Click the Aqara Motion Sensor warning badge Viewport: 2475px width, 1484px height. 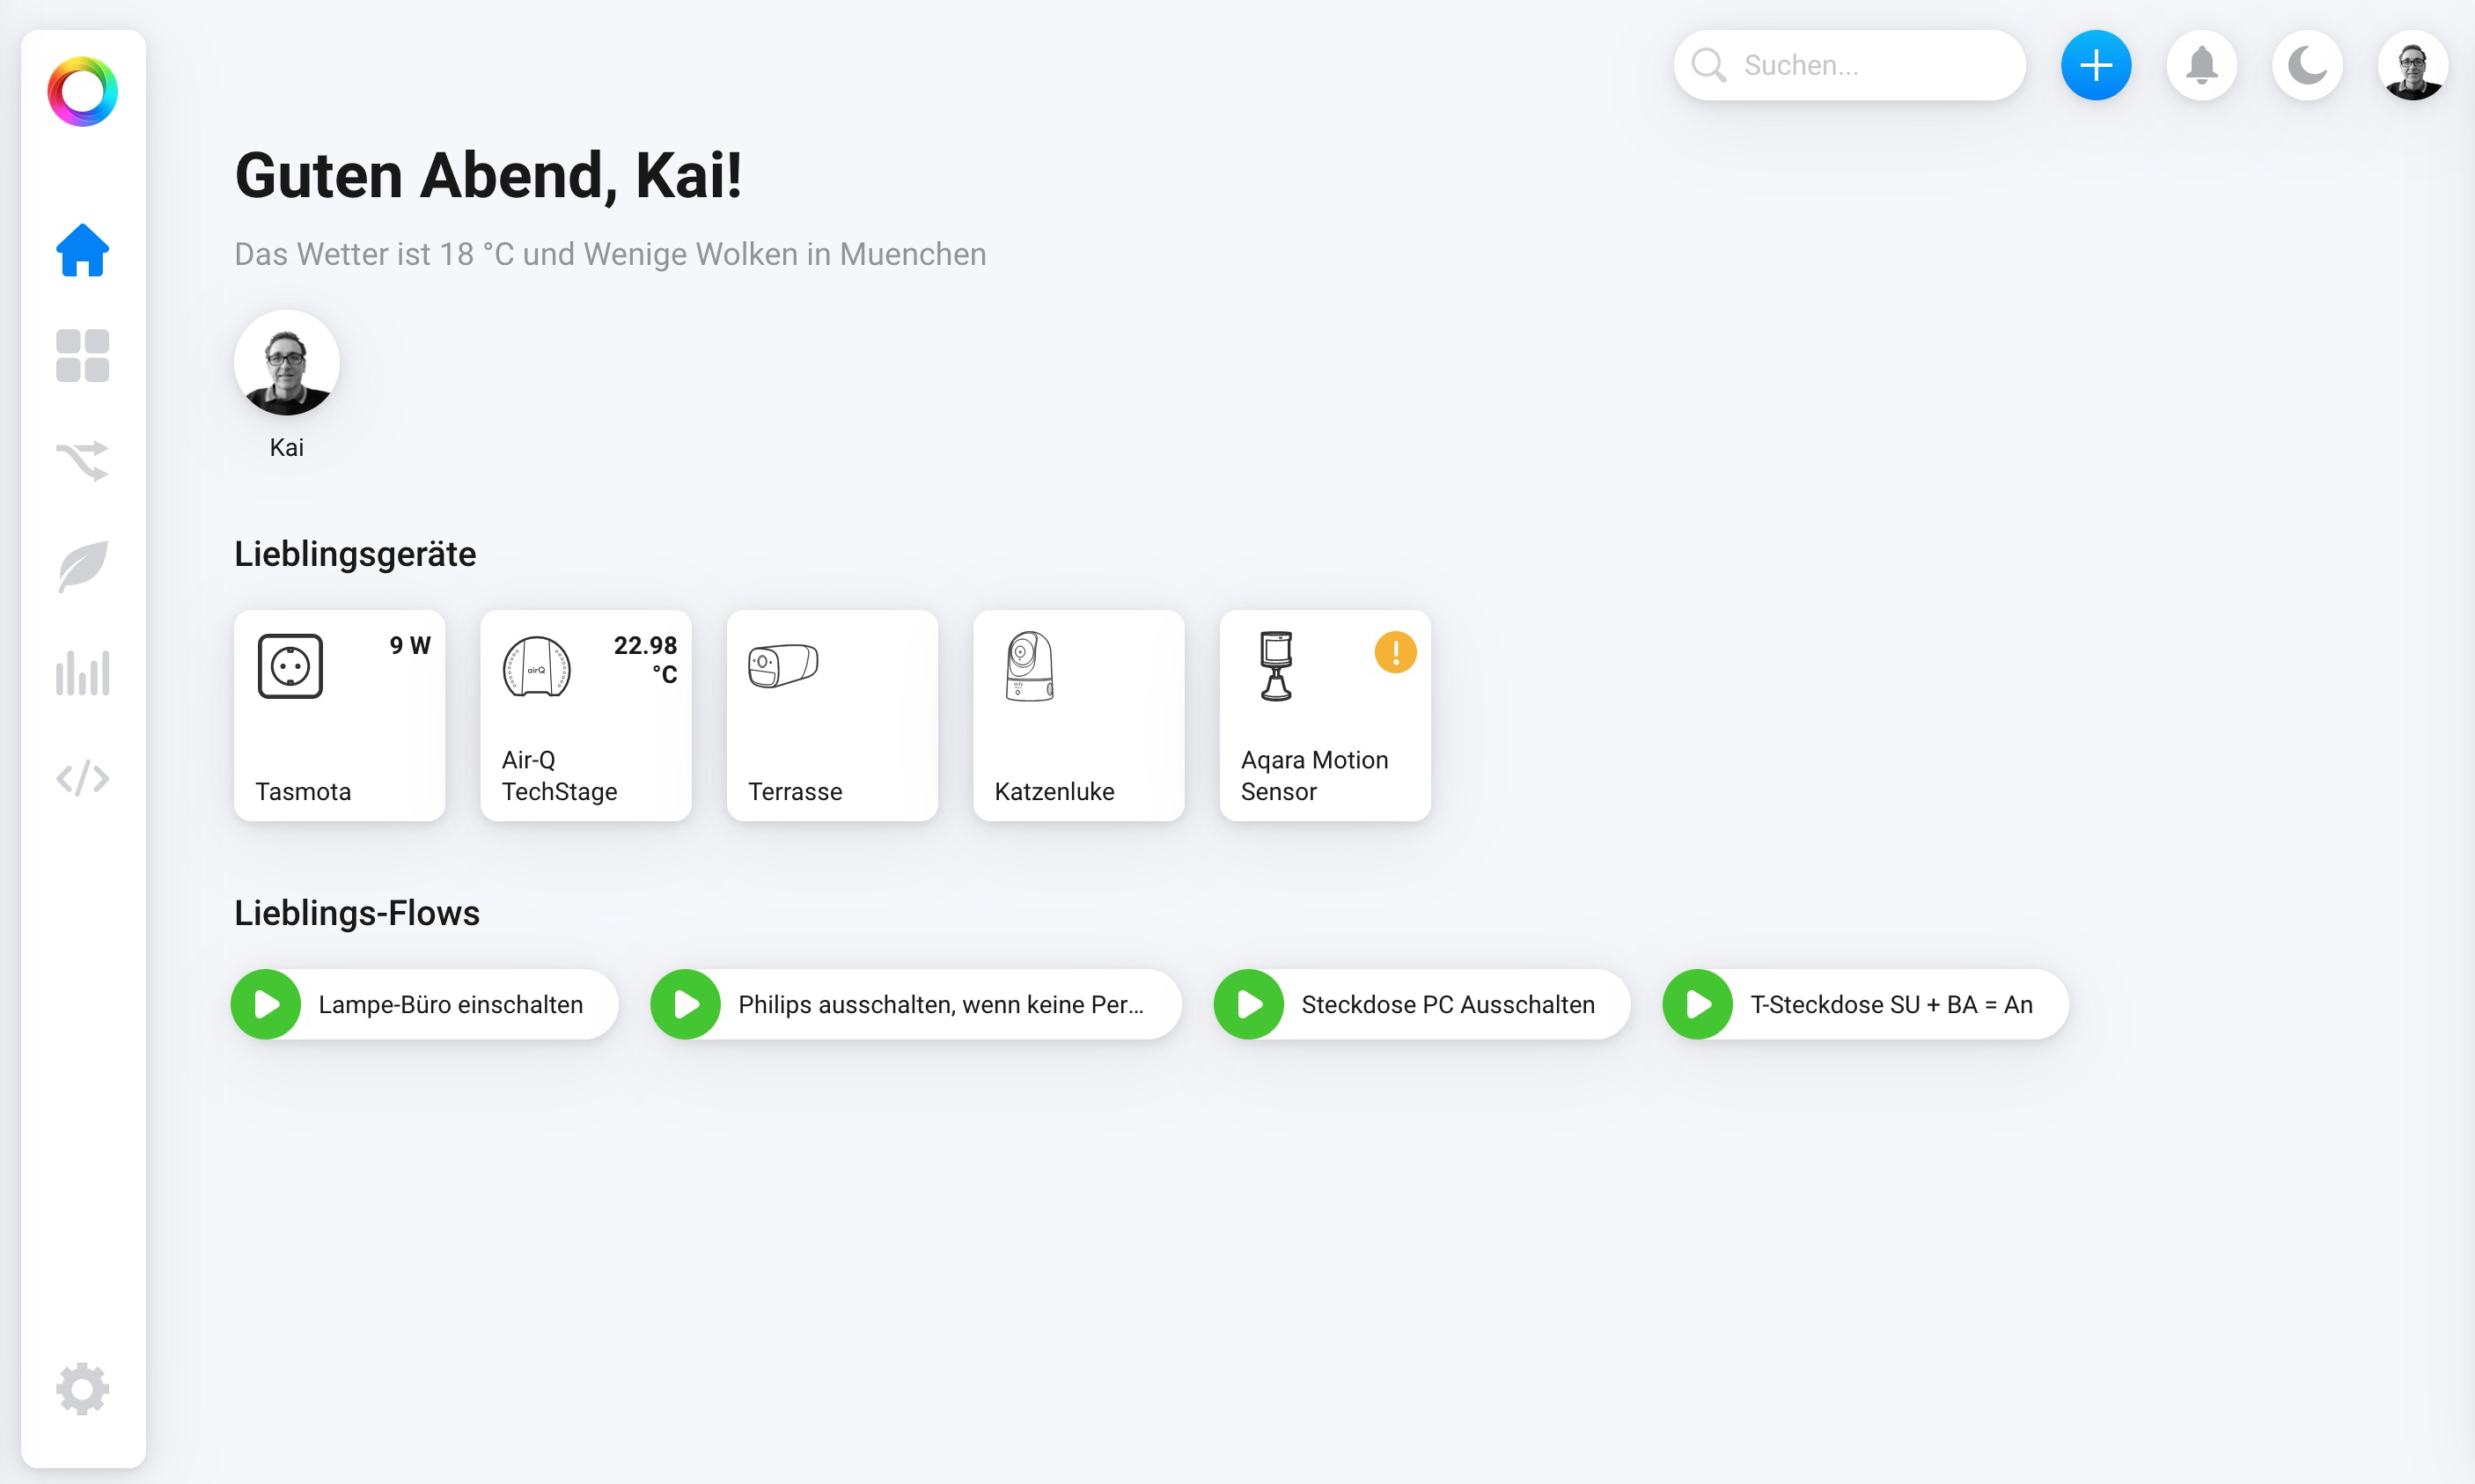click(x=1395, y=652)
